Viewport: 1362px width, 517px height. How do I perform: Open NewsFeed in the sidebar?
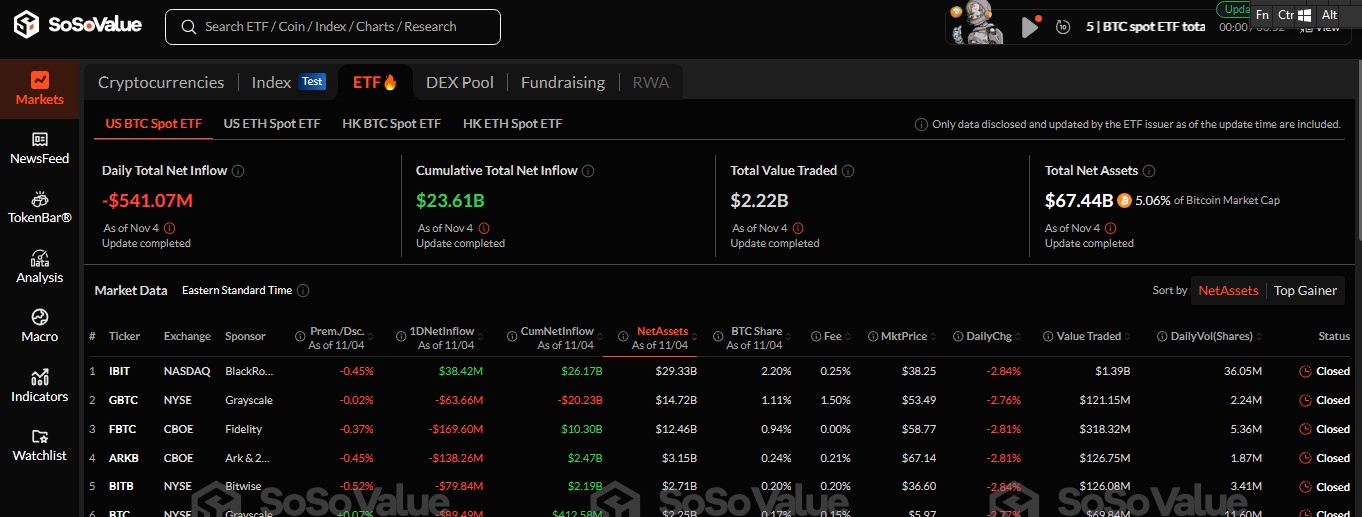click(40, 148)
